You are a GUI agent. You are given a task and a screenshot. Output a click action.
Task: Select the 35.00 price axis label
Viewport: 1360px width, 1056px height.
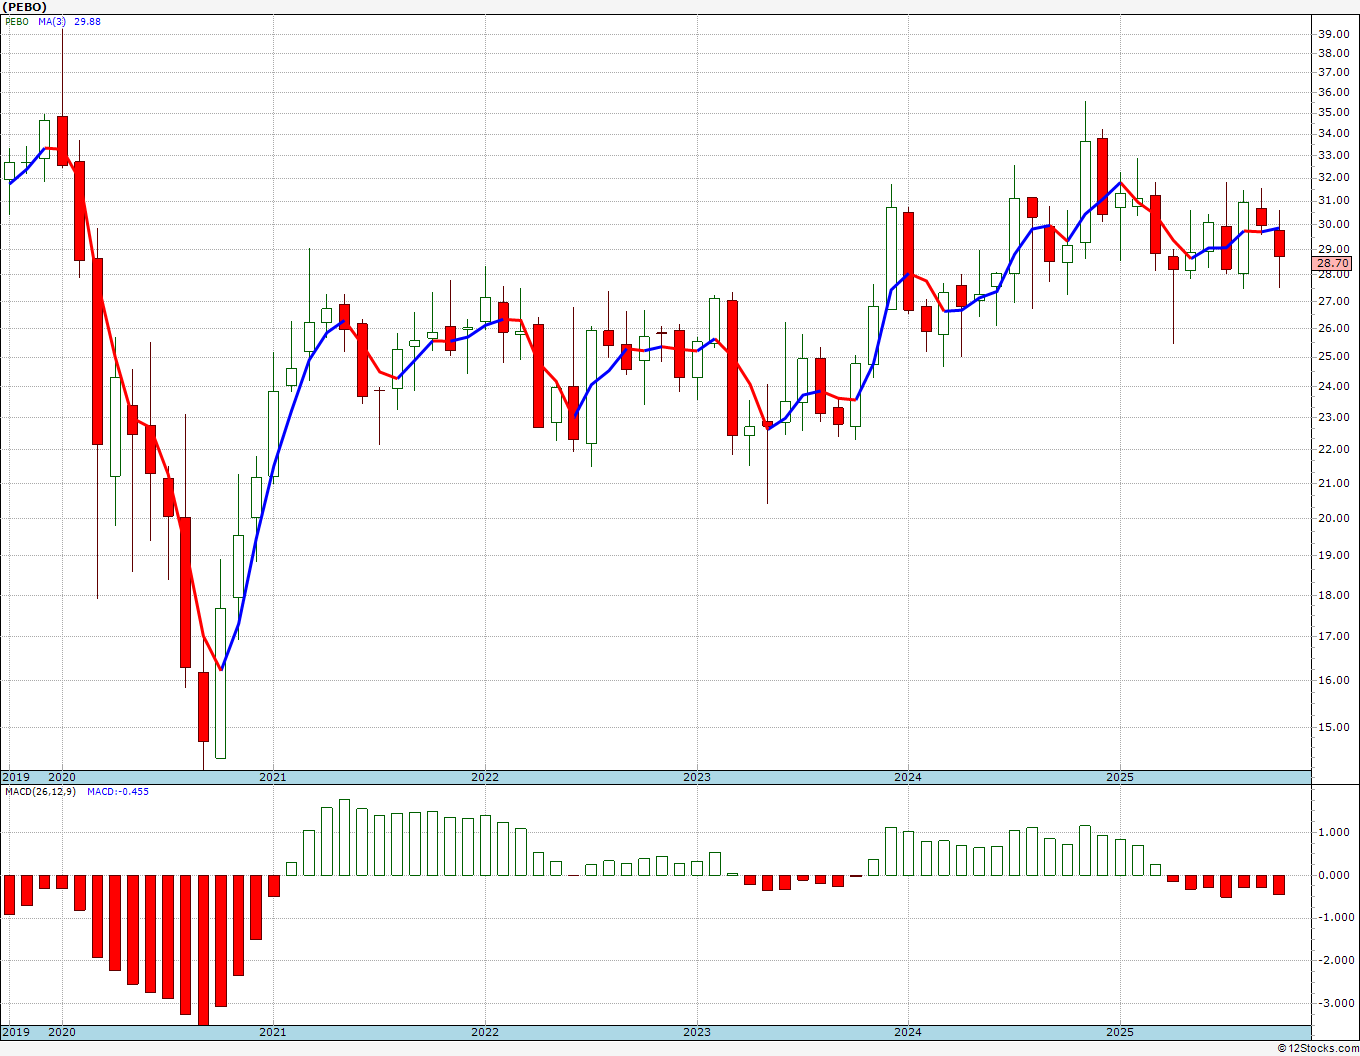[1333, 113]
